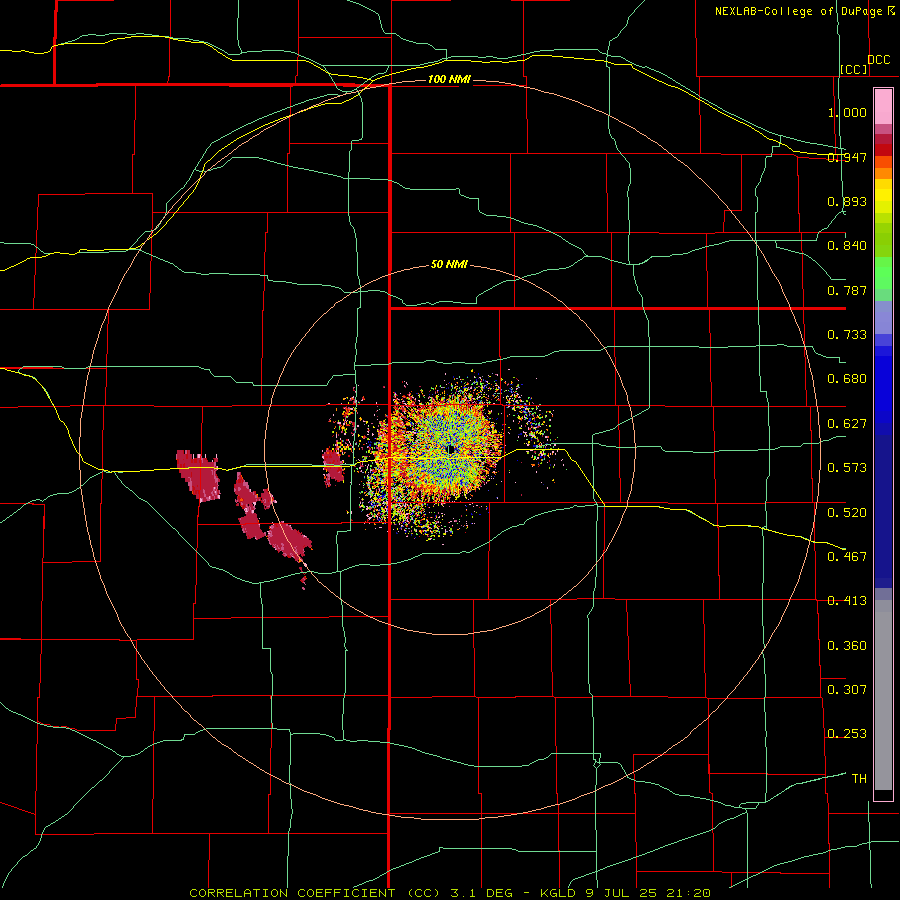Pick the light pink swatch atop color bar
The image size is (900, 900).
click(883, 107)
